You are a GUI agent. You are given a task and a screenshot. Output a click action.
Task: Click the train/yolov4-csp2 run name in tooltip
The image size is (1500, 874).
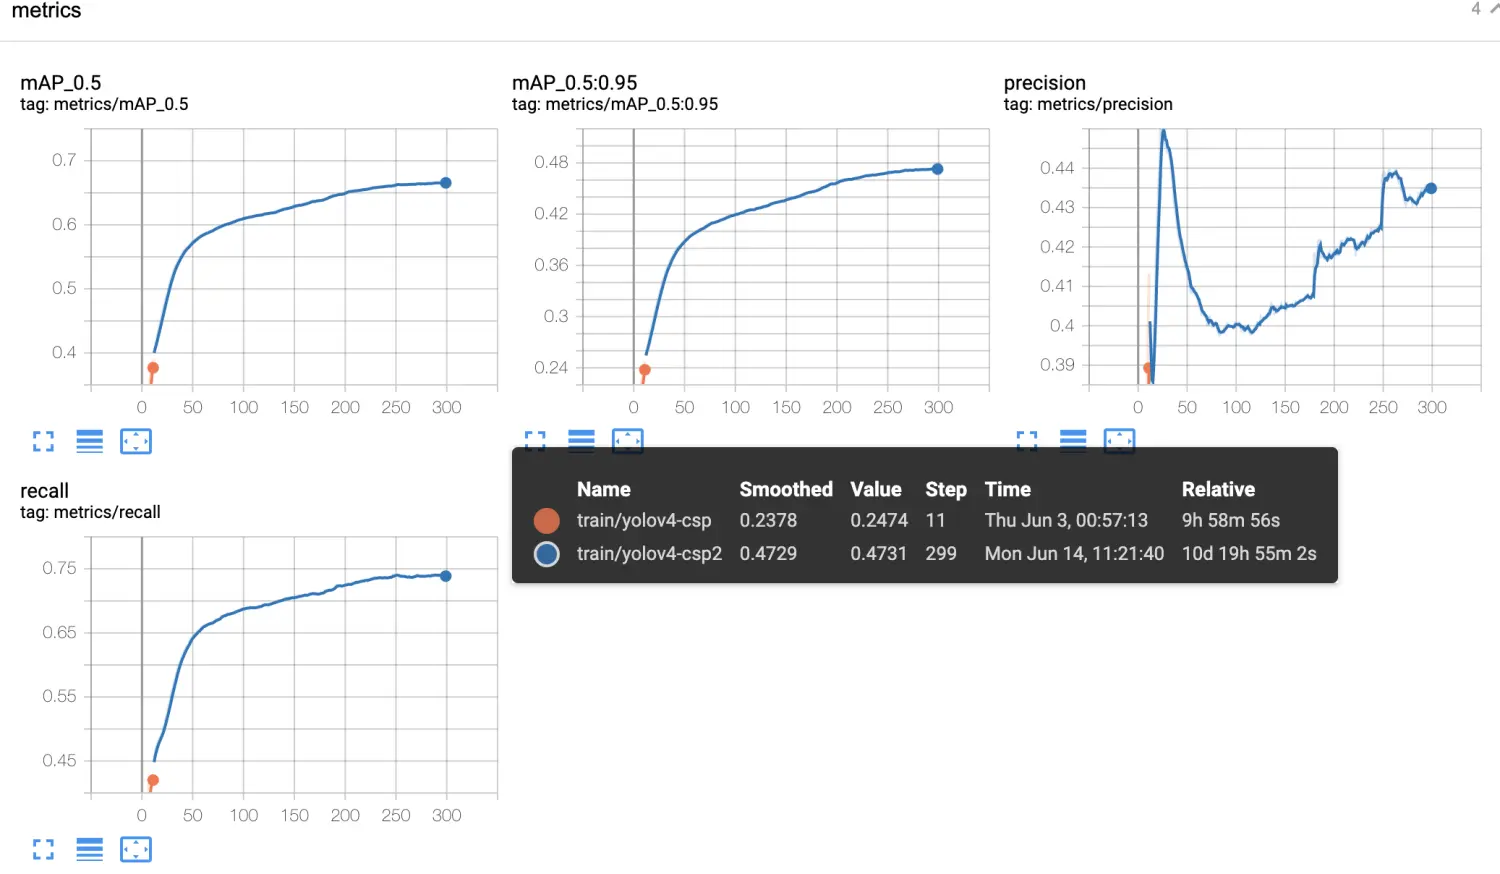tap(649, 554)
